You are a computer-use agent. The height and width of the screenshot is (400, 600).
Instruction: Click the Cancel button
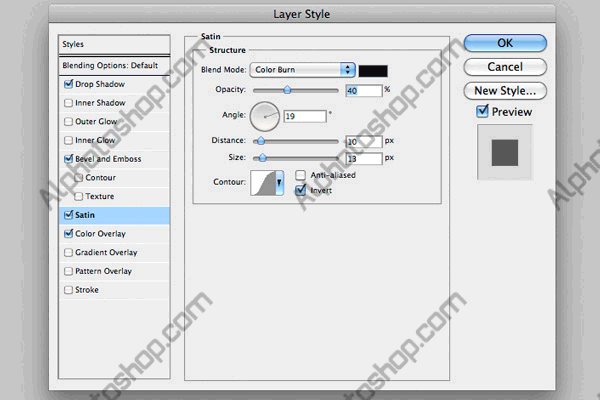(505, 67)
